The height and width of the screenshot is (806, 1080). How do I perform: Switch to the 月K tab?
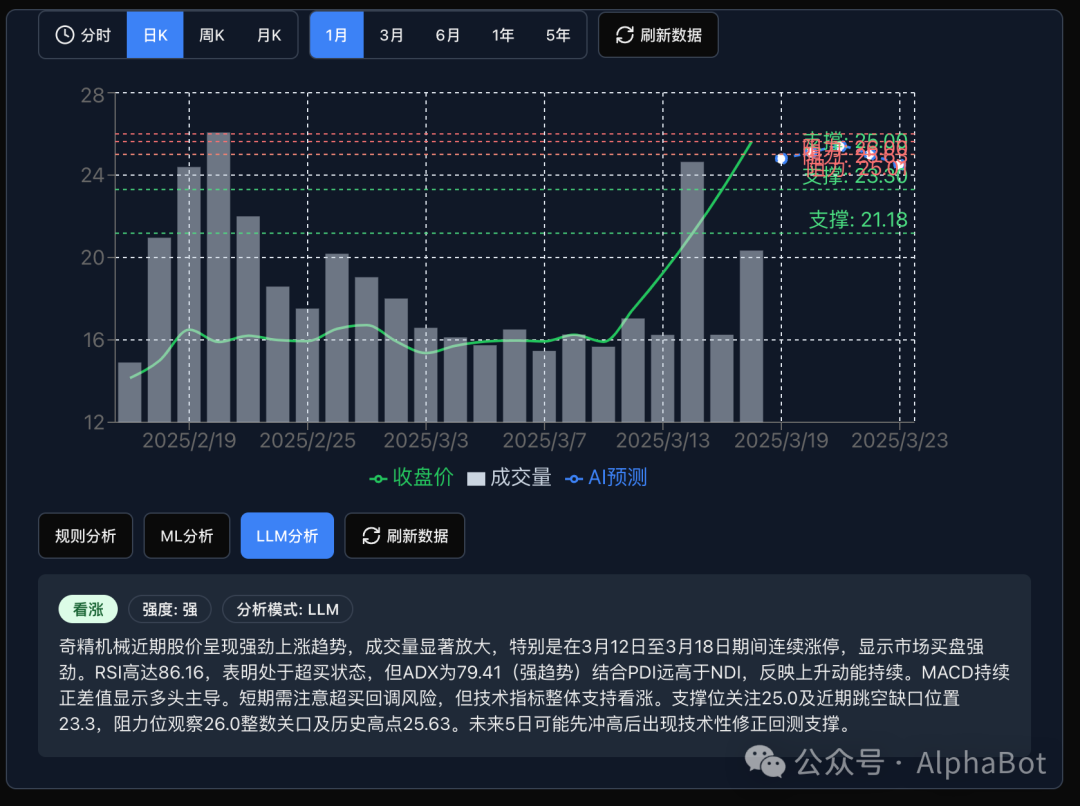click(268, 34)
